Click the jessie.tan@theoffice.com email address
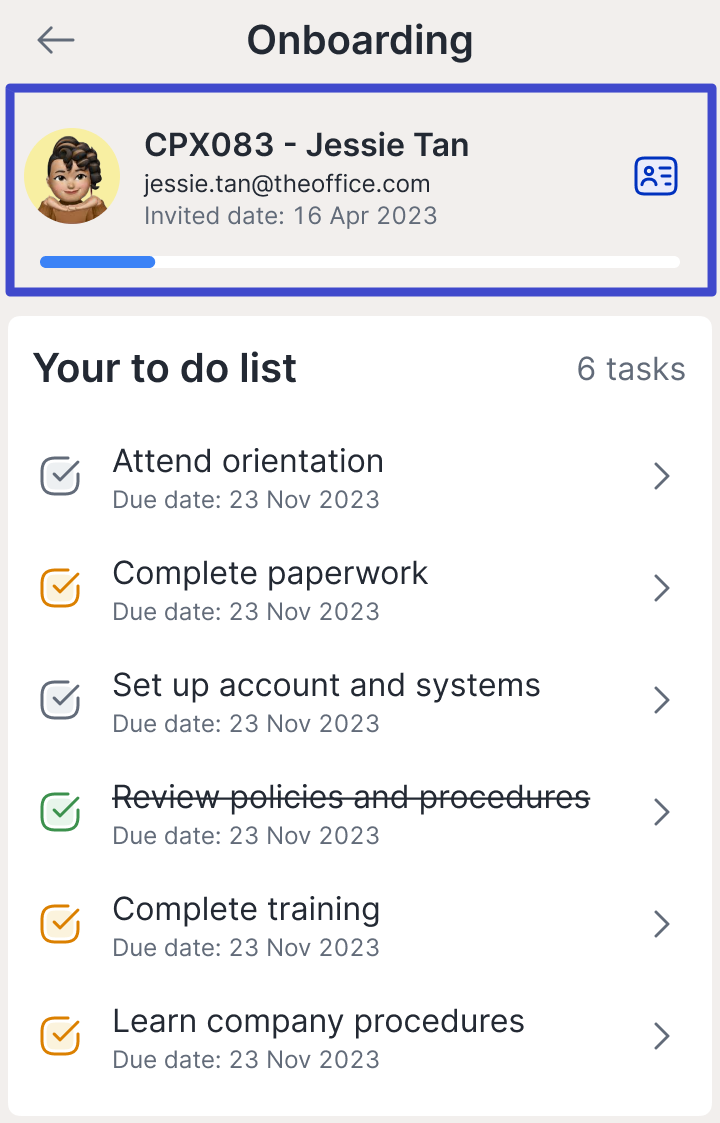This screenshot has height=1123, width=720. (287, 184)
